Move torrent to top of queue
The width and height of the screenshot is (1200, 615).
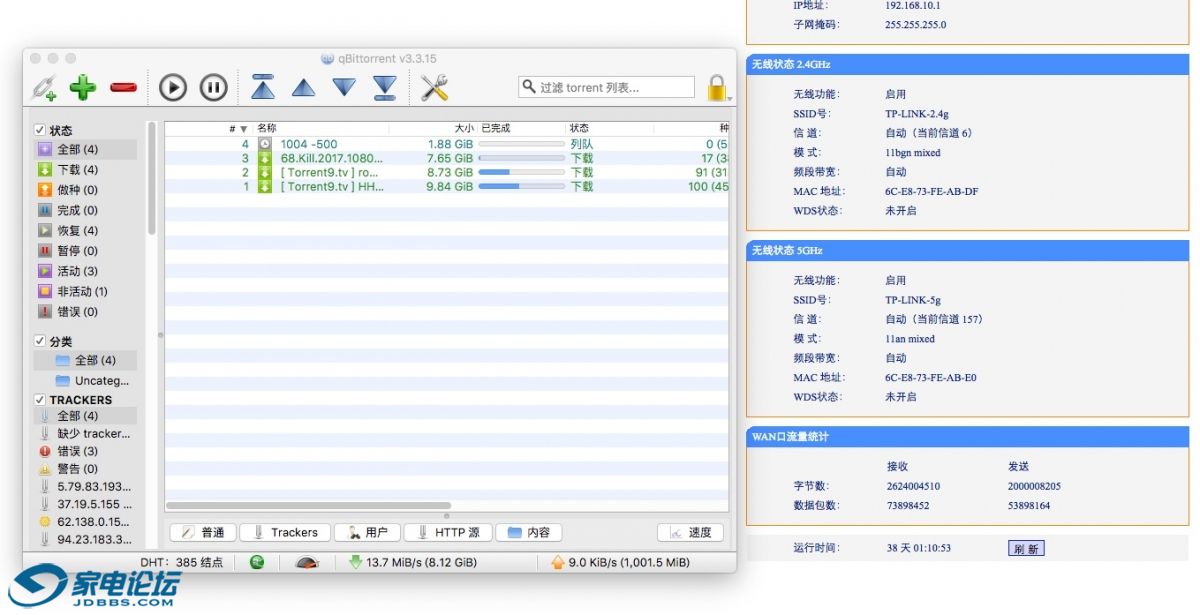coord(263,87)
